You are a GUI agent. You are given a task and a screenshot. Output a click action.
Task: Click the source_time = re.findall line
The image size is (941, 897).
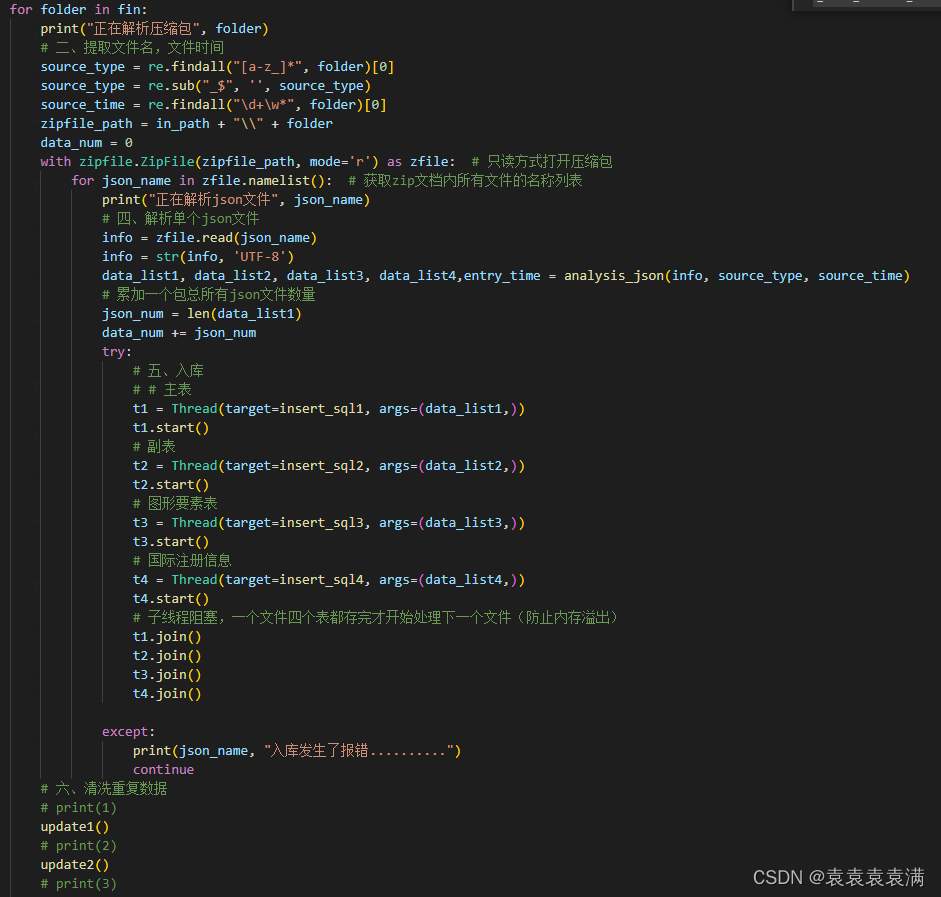click(x=214, y=104)
